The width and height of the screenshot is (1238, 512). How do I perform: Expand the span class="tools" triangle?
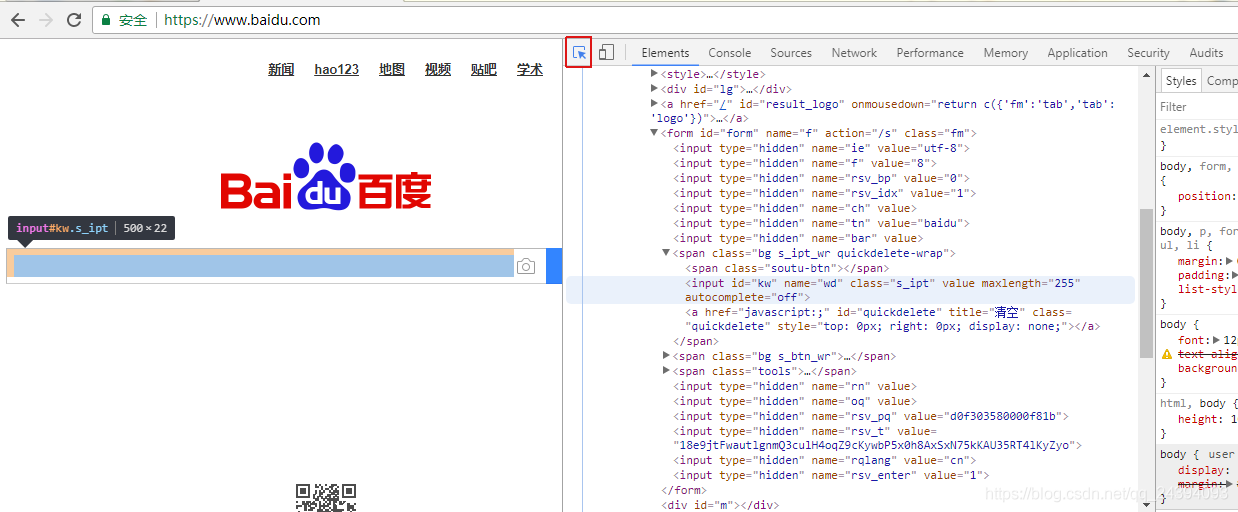click(667, 371)
